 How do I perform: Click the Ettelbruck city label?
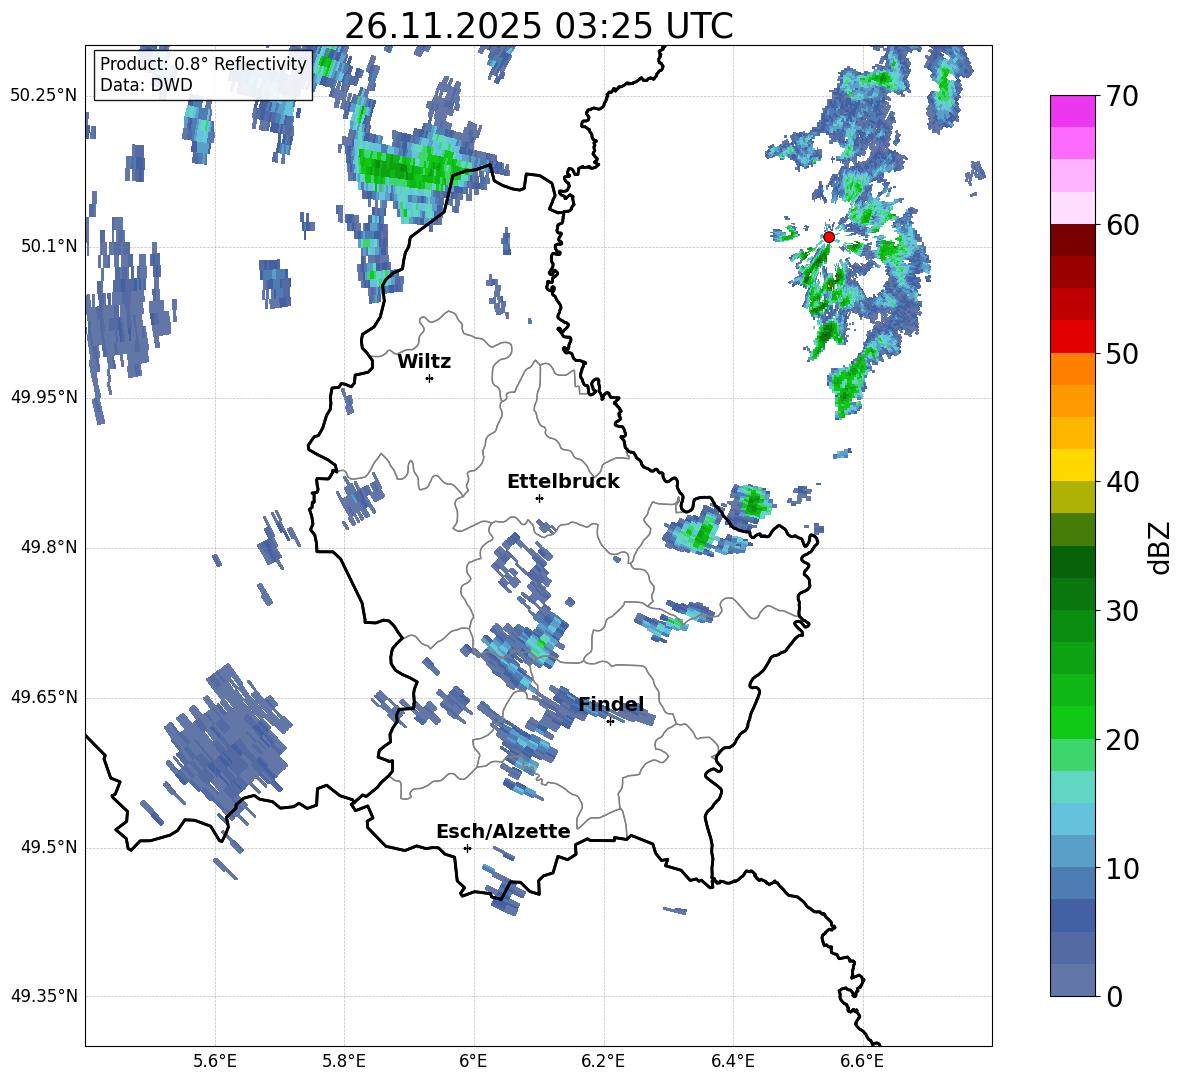point(563,482)
